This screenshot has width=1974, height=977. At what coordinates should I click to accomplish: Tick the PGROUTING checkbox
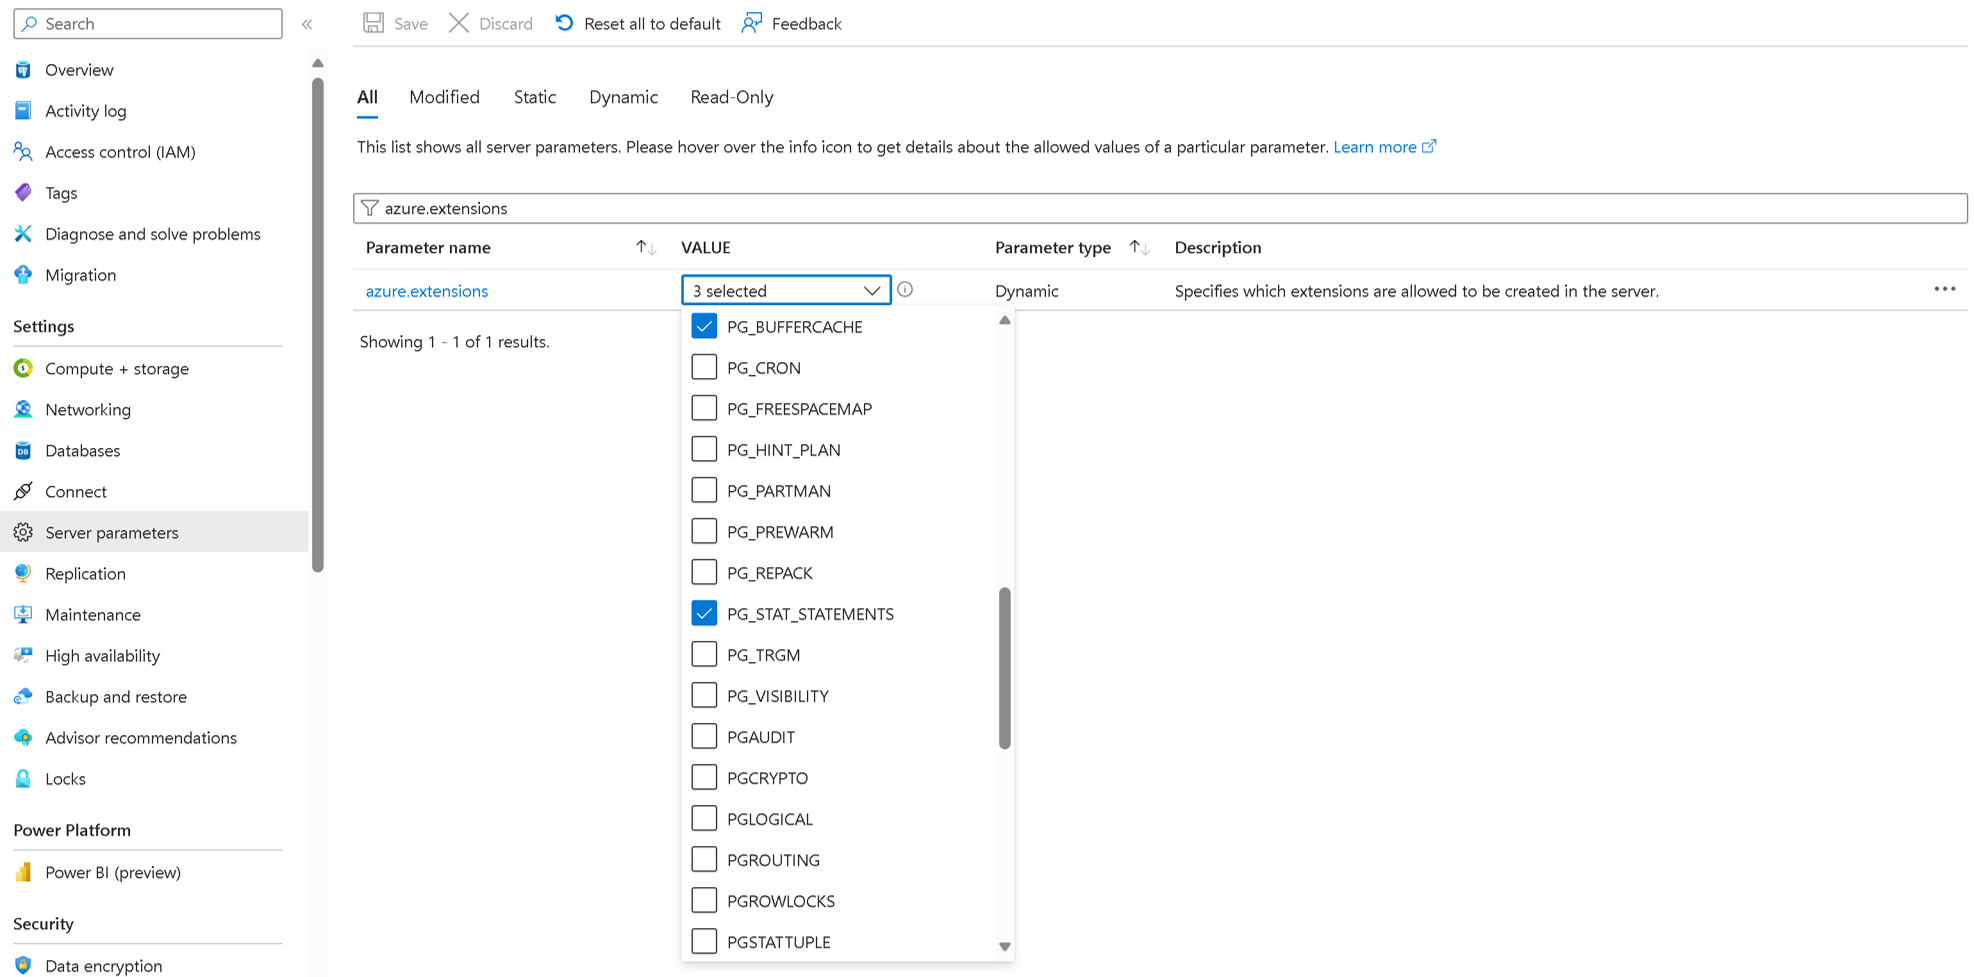pyautogui.click(x=704, y=860)
